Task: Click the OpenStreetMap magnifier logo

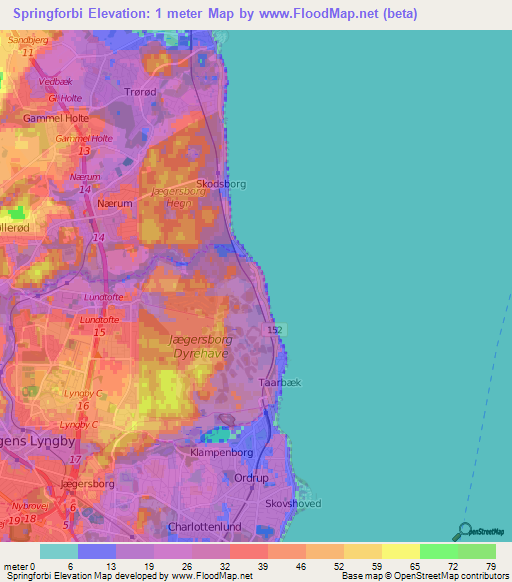Action: point(478,532)
